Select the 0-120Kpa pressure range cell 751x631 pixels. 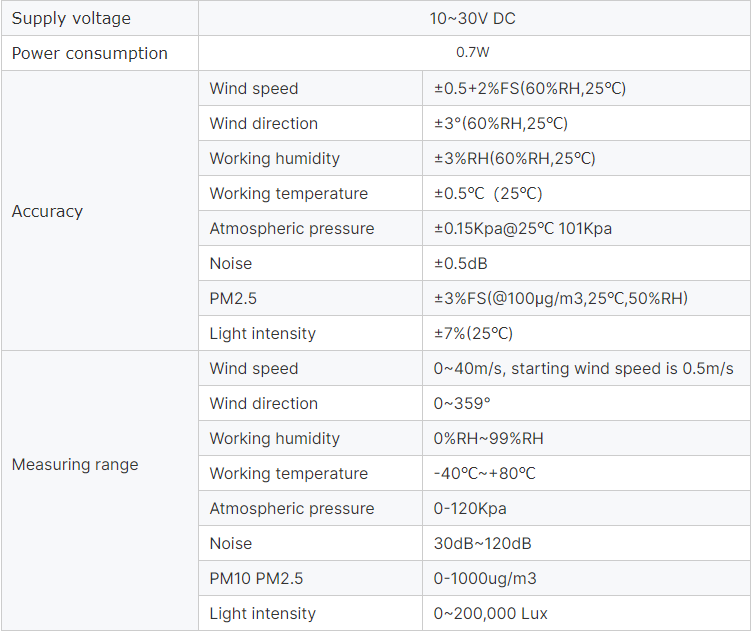tap(586, 508)
